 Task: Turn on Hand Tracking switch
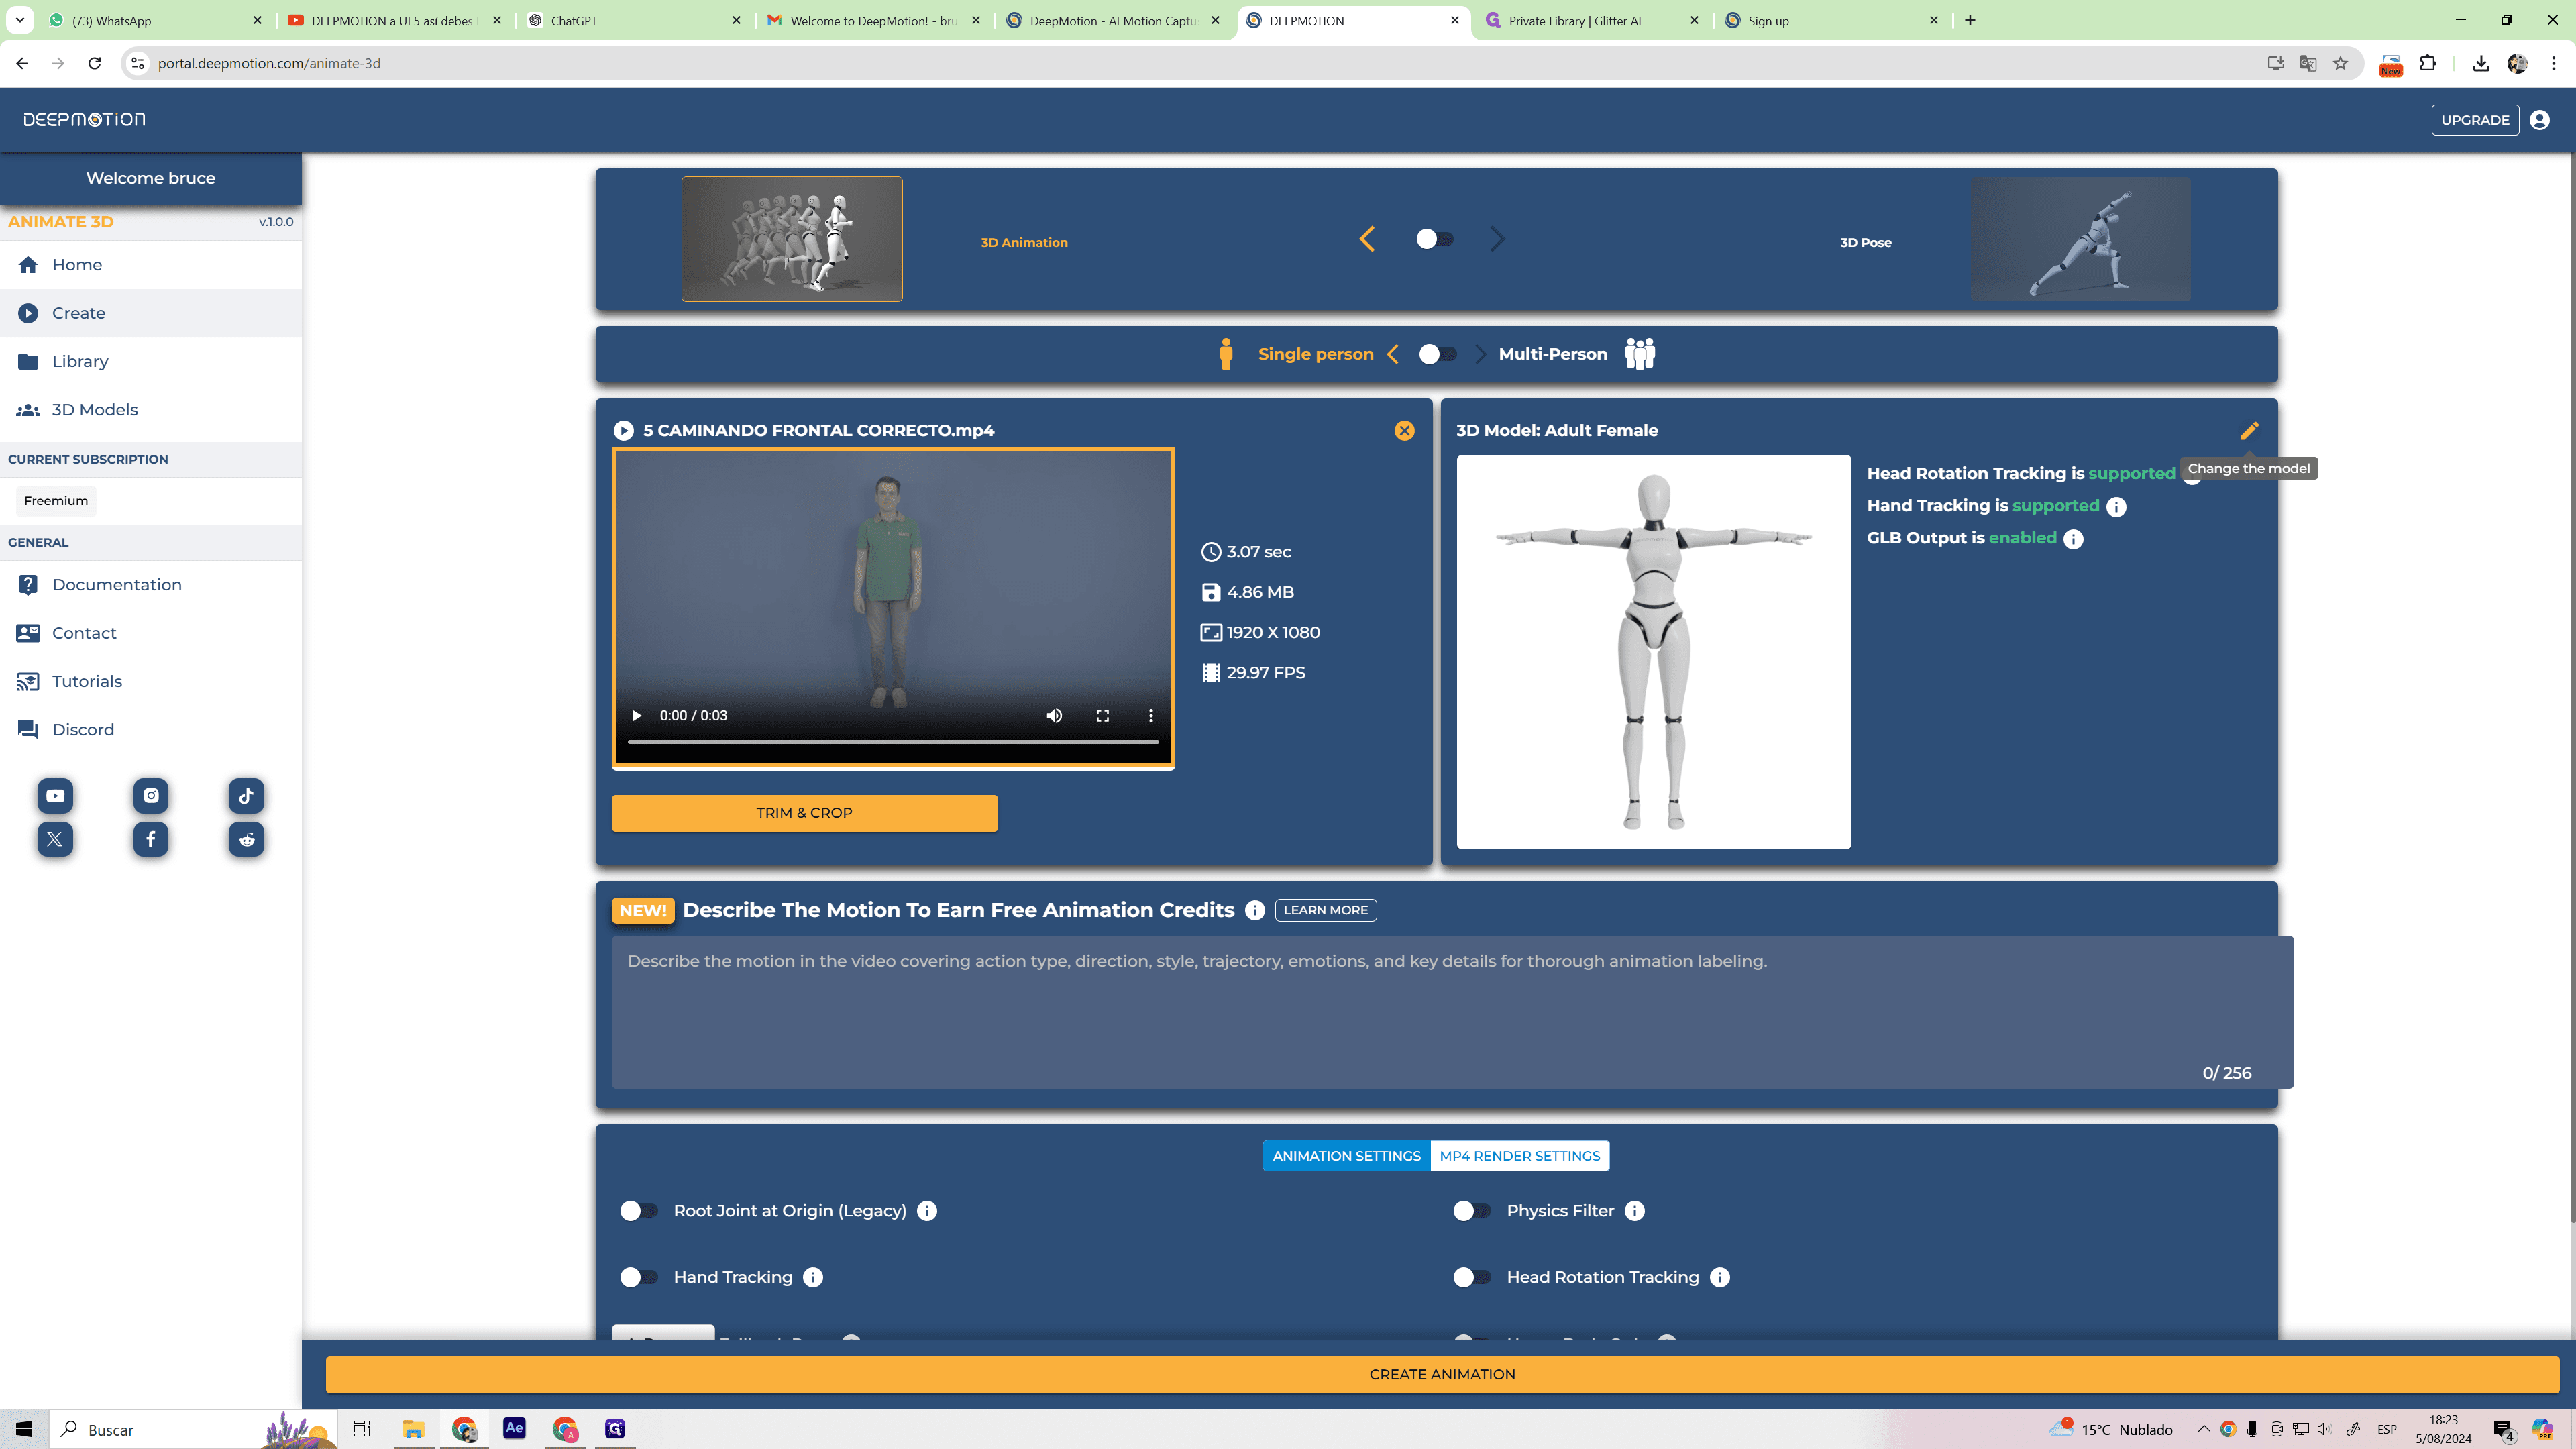[639, 1277]
